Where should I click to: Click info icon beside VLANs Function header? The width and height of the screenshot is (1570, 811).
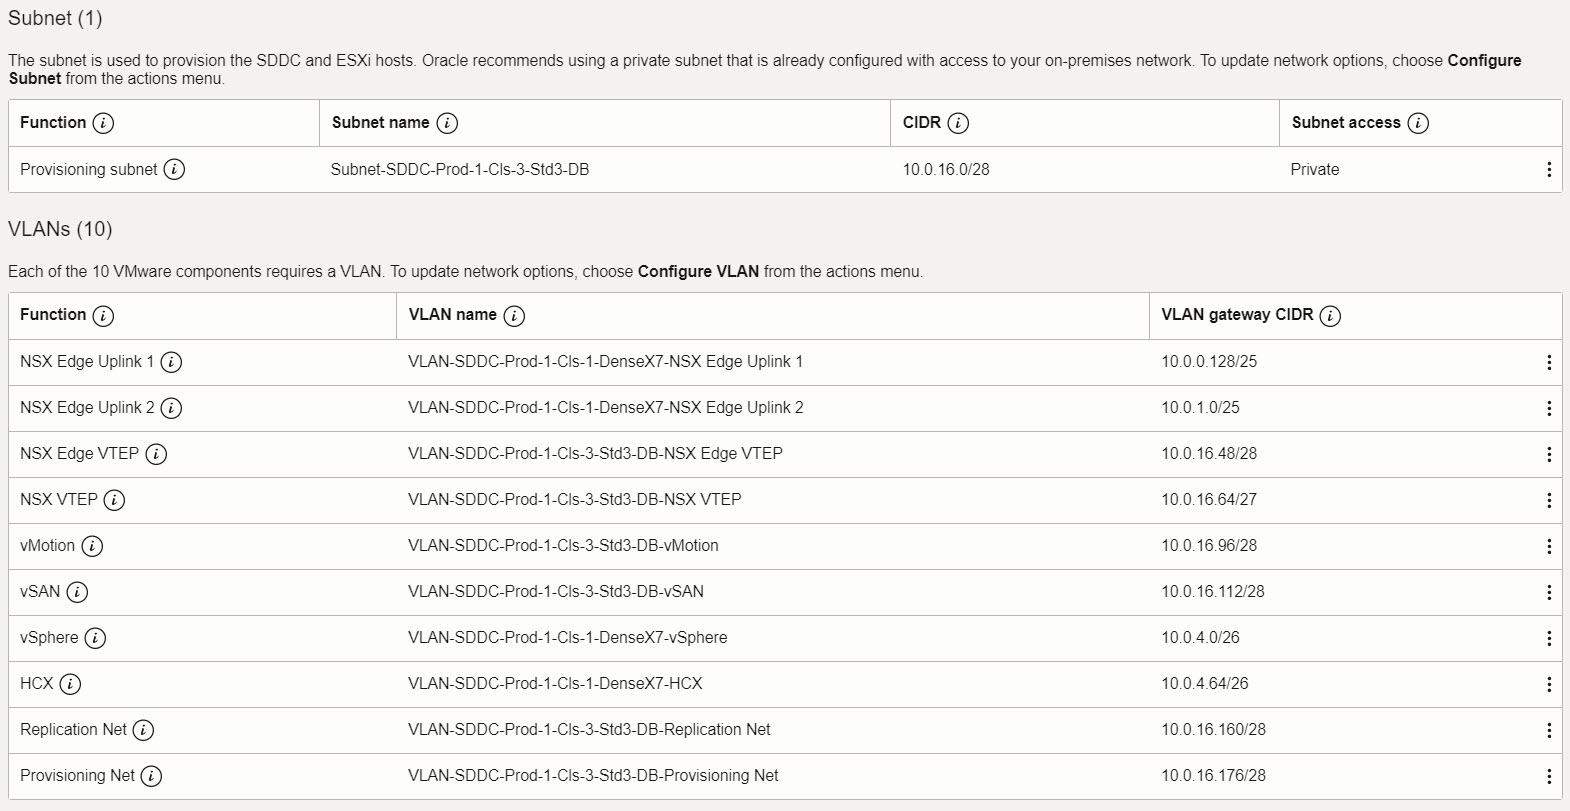103,316
